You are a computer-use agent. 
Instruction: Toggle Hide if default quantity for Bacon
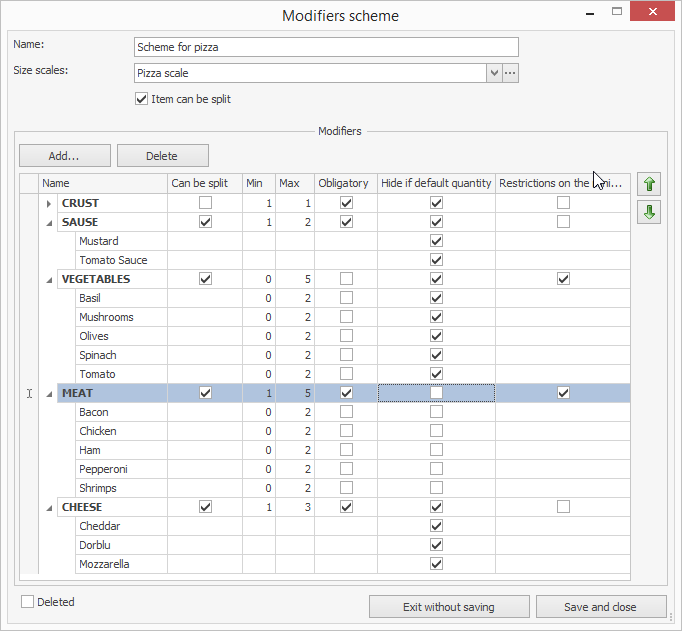(436, 412)
